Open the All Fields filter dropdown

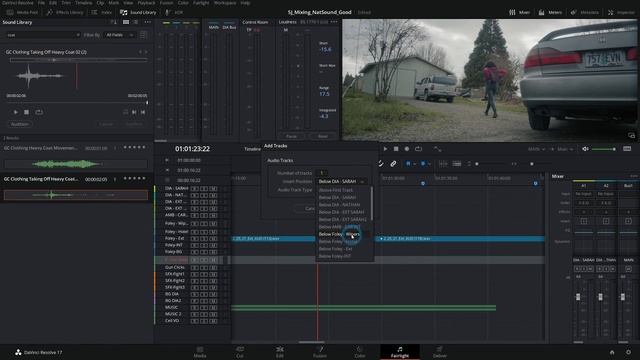coord(119,35)
